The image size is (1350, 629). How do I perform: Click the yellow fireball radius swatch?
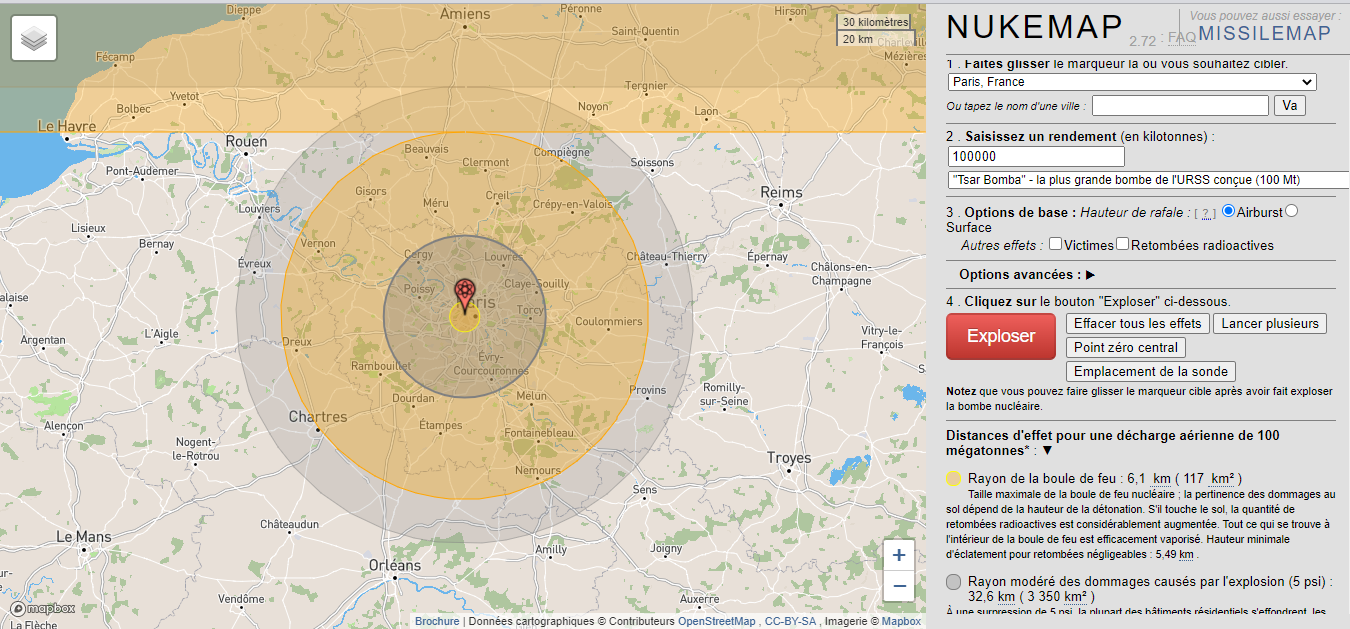pyautogui.click(x=954, y=479)
